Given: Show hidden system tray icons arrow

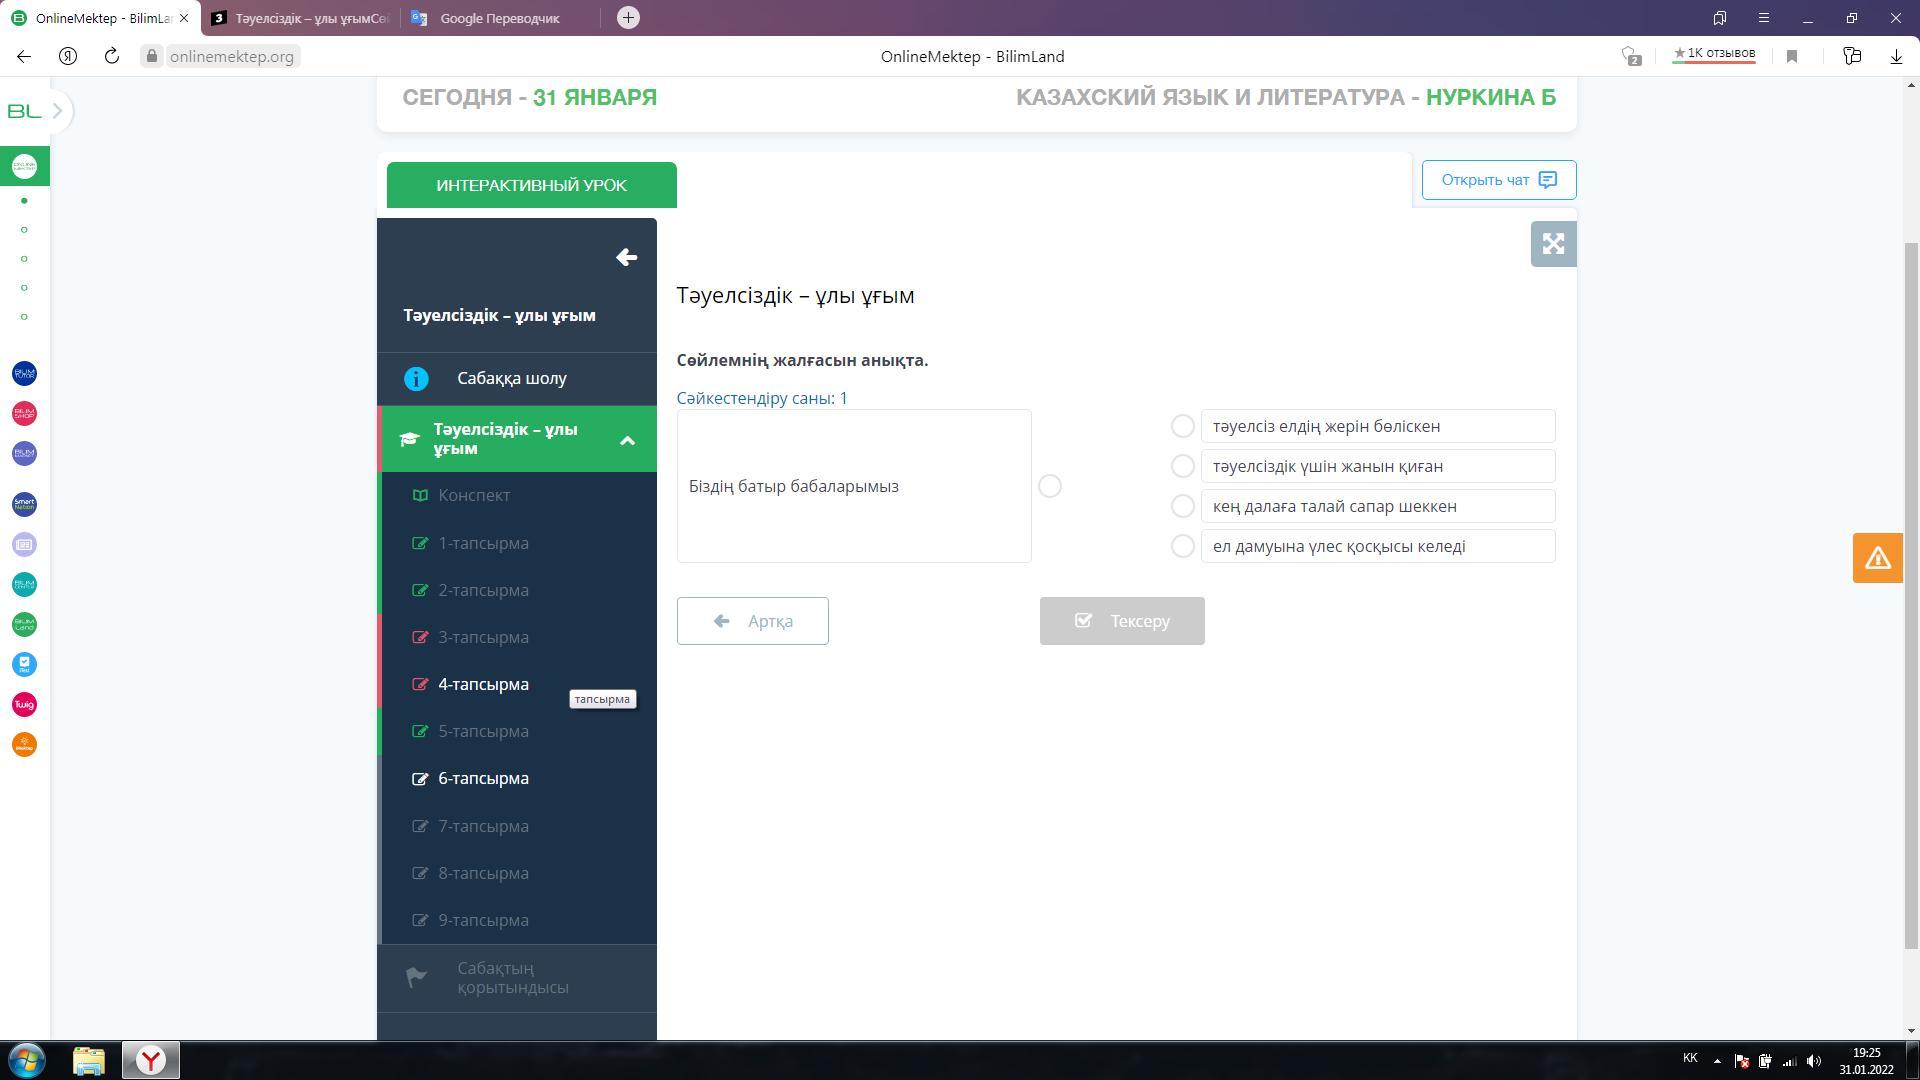Looking at the screenshot, I should click(1717, 1061).
